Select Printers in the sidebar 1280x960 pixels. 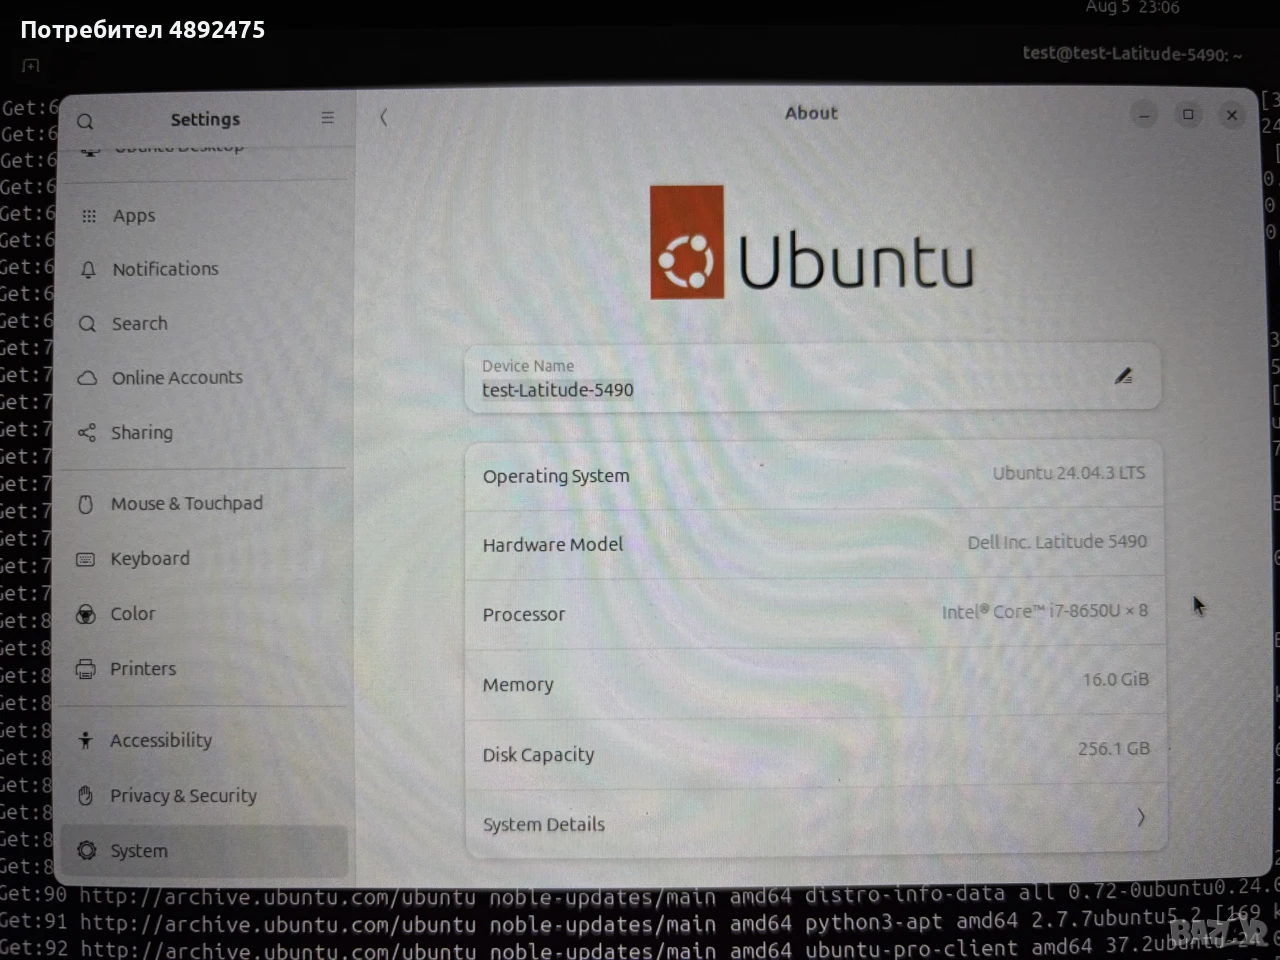(x=204, y=669)
